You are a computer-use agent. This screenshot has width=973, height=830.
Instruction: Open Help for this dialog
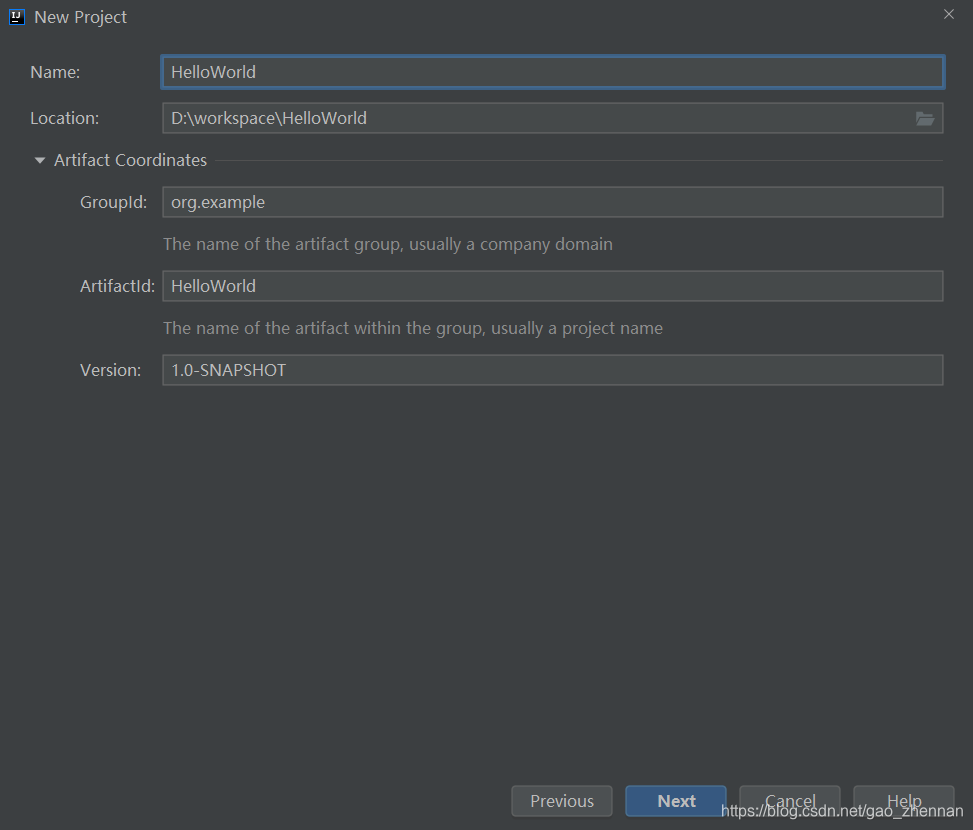pos(904,801)
